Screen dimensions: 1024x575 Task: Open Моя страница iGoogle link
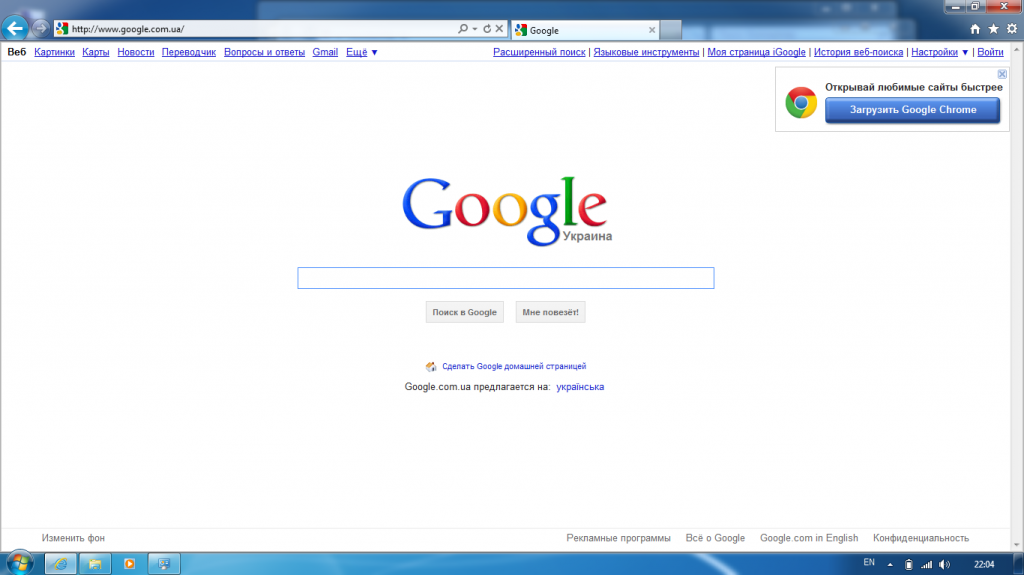[756, 52]
